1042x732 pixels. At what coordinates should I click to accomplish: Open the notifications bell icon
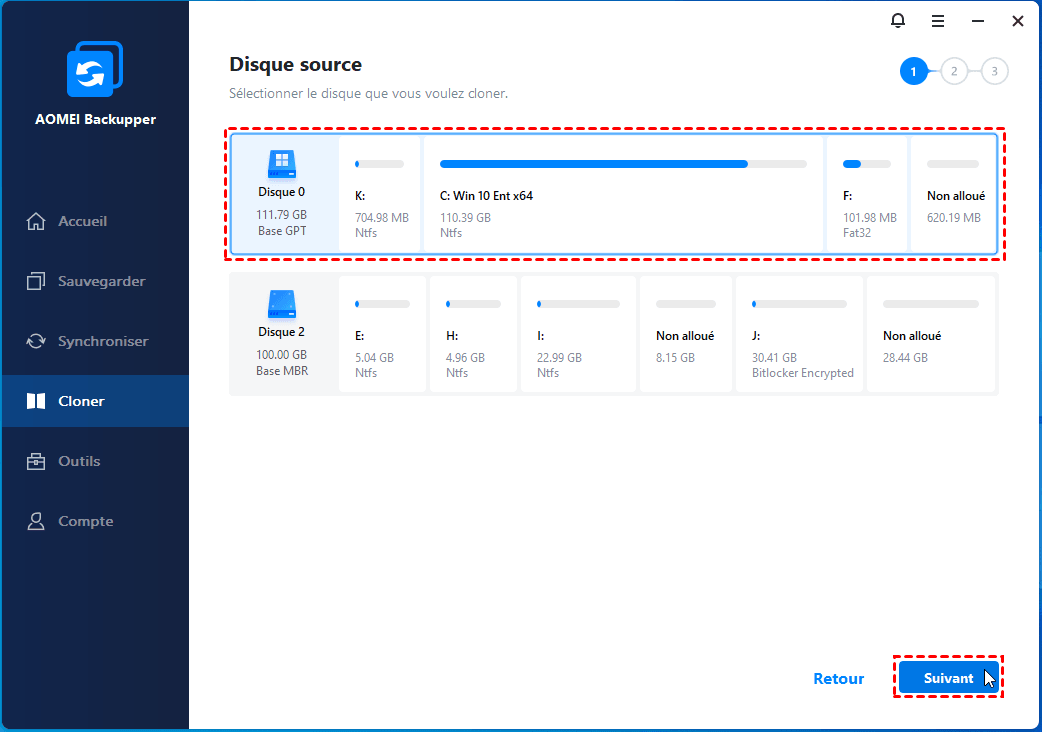[898, 21]
